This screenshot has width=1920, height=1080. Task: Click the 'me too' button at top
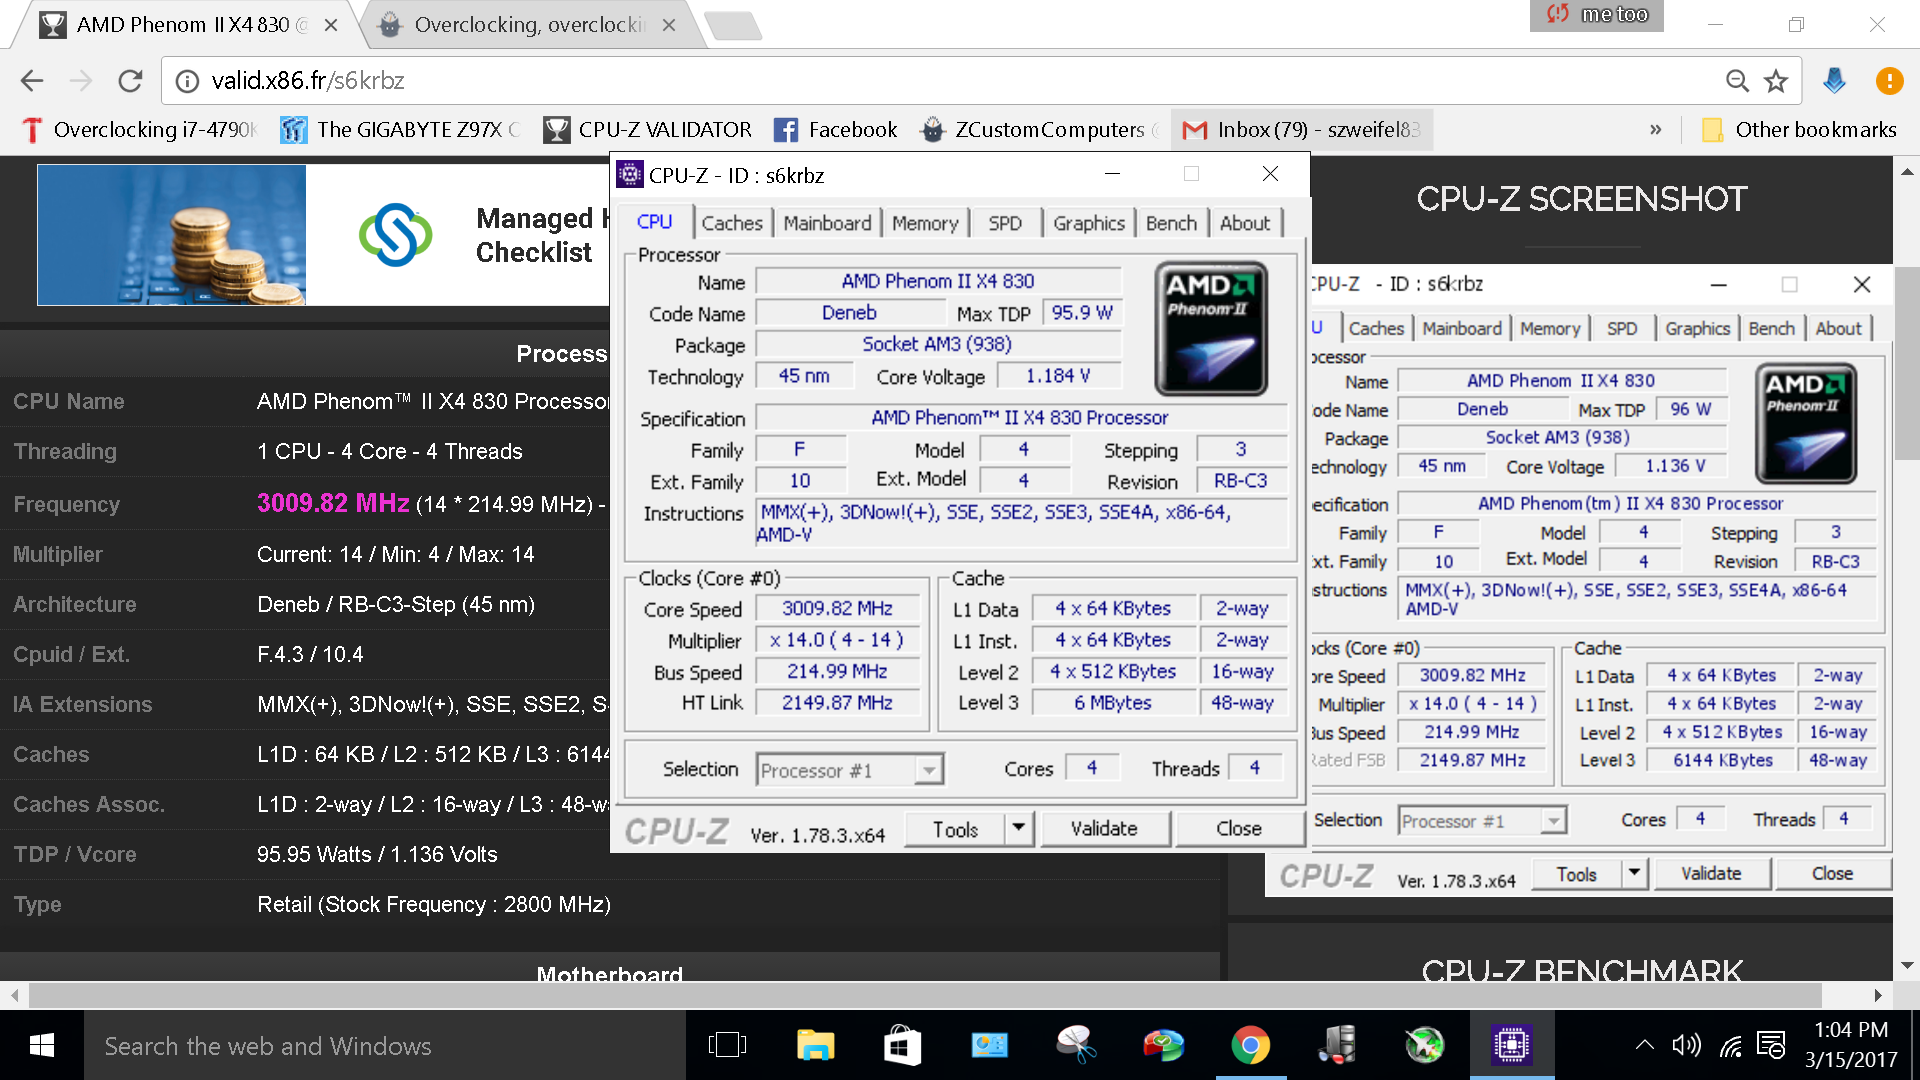1597,14
